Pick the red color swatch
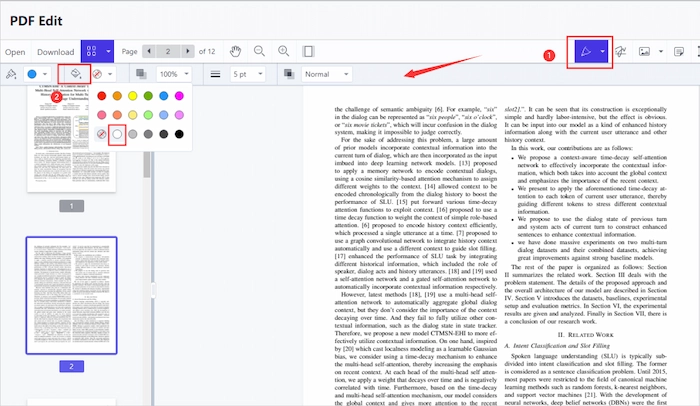 tap(100, 97)
